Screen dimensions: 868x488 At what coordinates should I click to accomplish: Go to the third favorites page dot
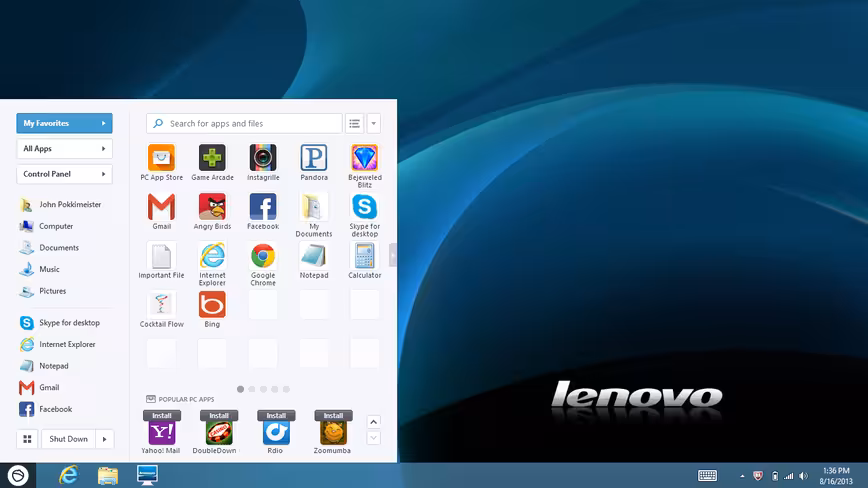(264, 389)
